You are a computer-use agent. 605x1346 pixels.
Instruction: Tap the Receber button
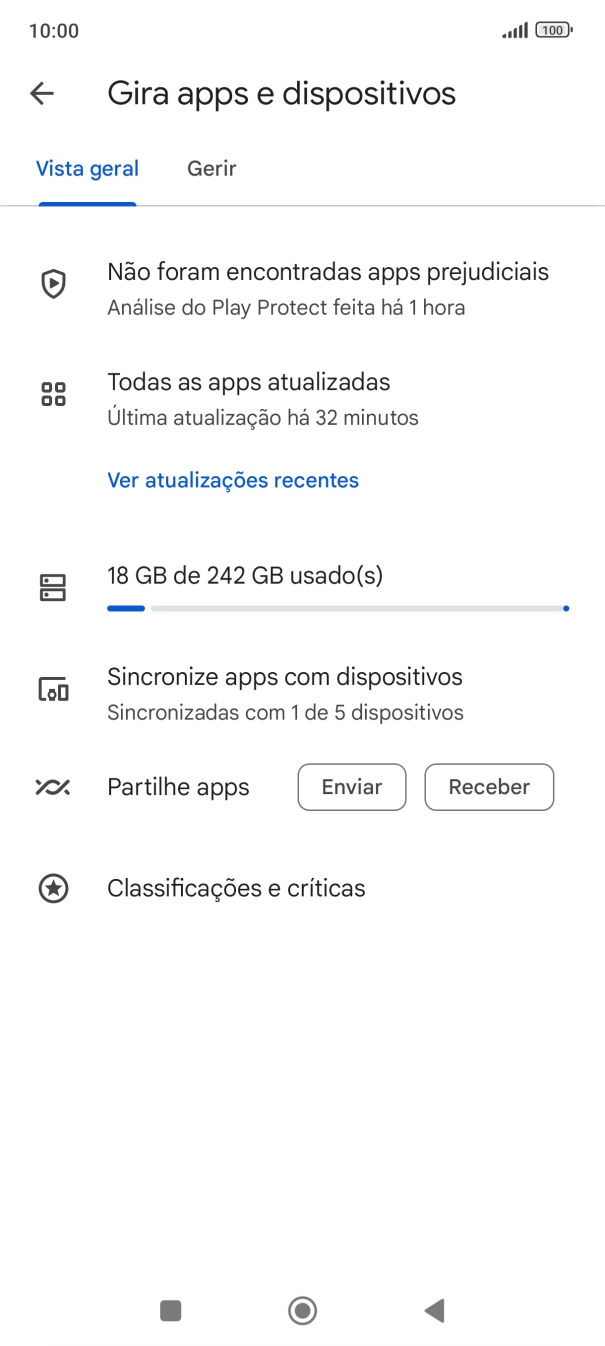click(489, 787)
